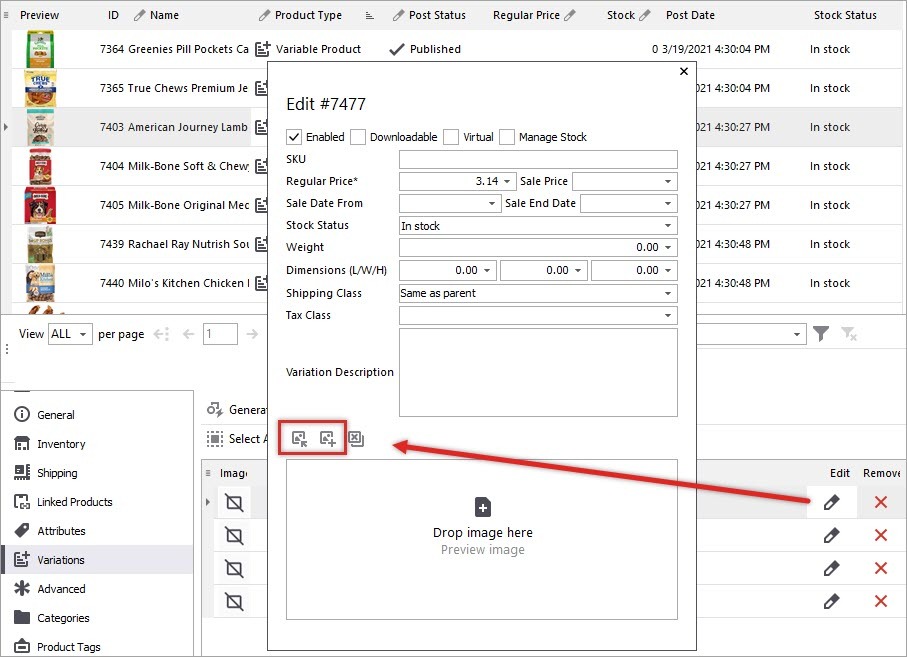This screenshot has width=907, height=657.
Task: Select the Milk-Bone Original product thumbnail
Action: pyautogui.click(x=40, y=205)
